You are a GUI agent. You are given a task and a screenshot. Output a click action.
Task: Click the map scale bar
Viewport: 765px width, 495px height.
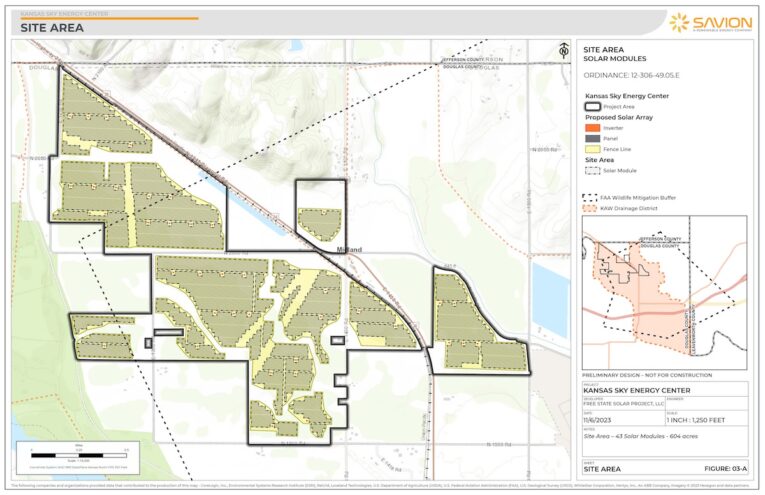[x=79, y=455]
